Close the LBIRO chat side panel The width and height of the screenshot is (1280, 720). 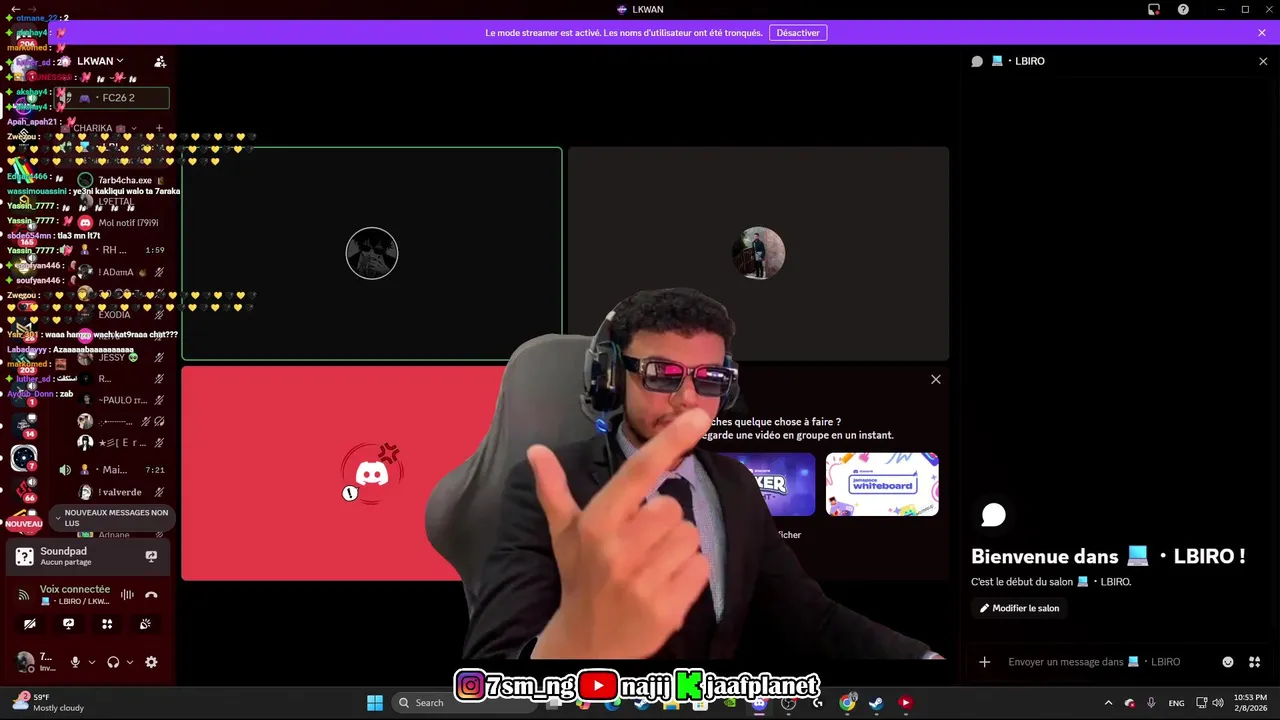tap(1263, 61)
